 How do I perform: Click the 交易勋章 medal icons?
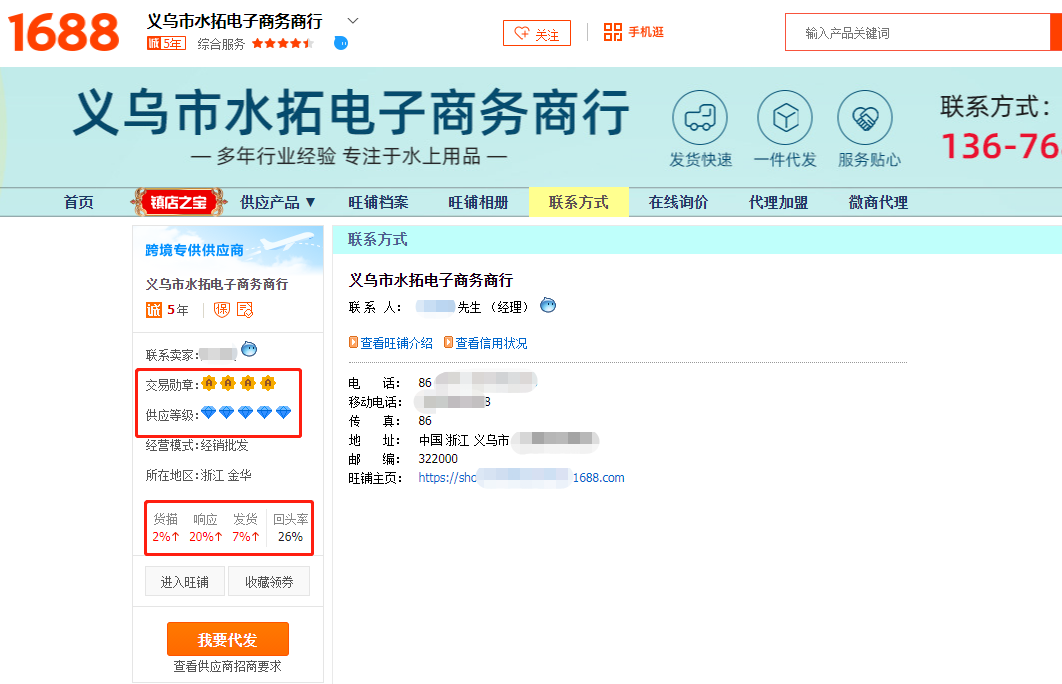[x=238, y=383]
